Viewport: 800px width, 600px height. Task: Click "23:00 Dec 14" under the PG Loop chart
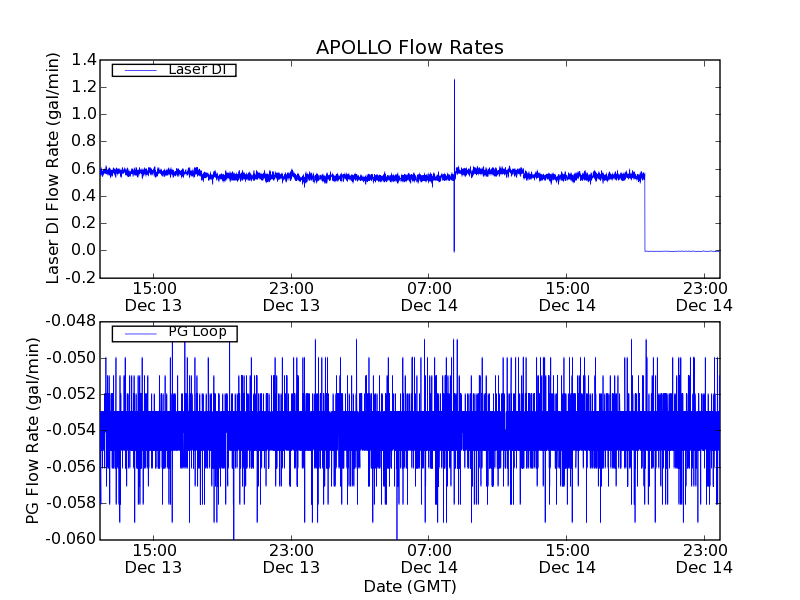click(705, 559)
